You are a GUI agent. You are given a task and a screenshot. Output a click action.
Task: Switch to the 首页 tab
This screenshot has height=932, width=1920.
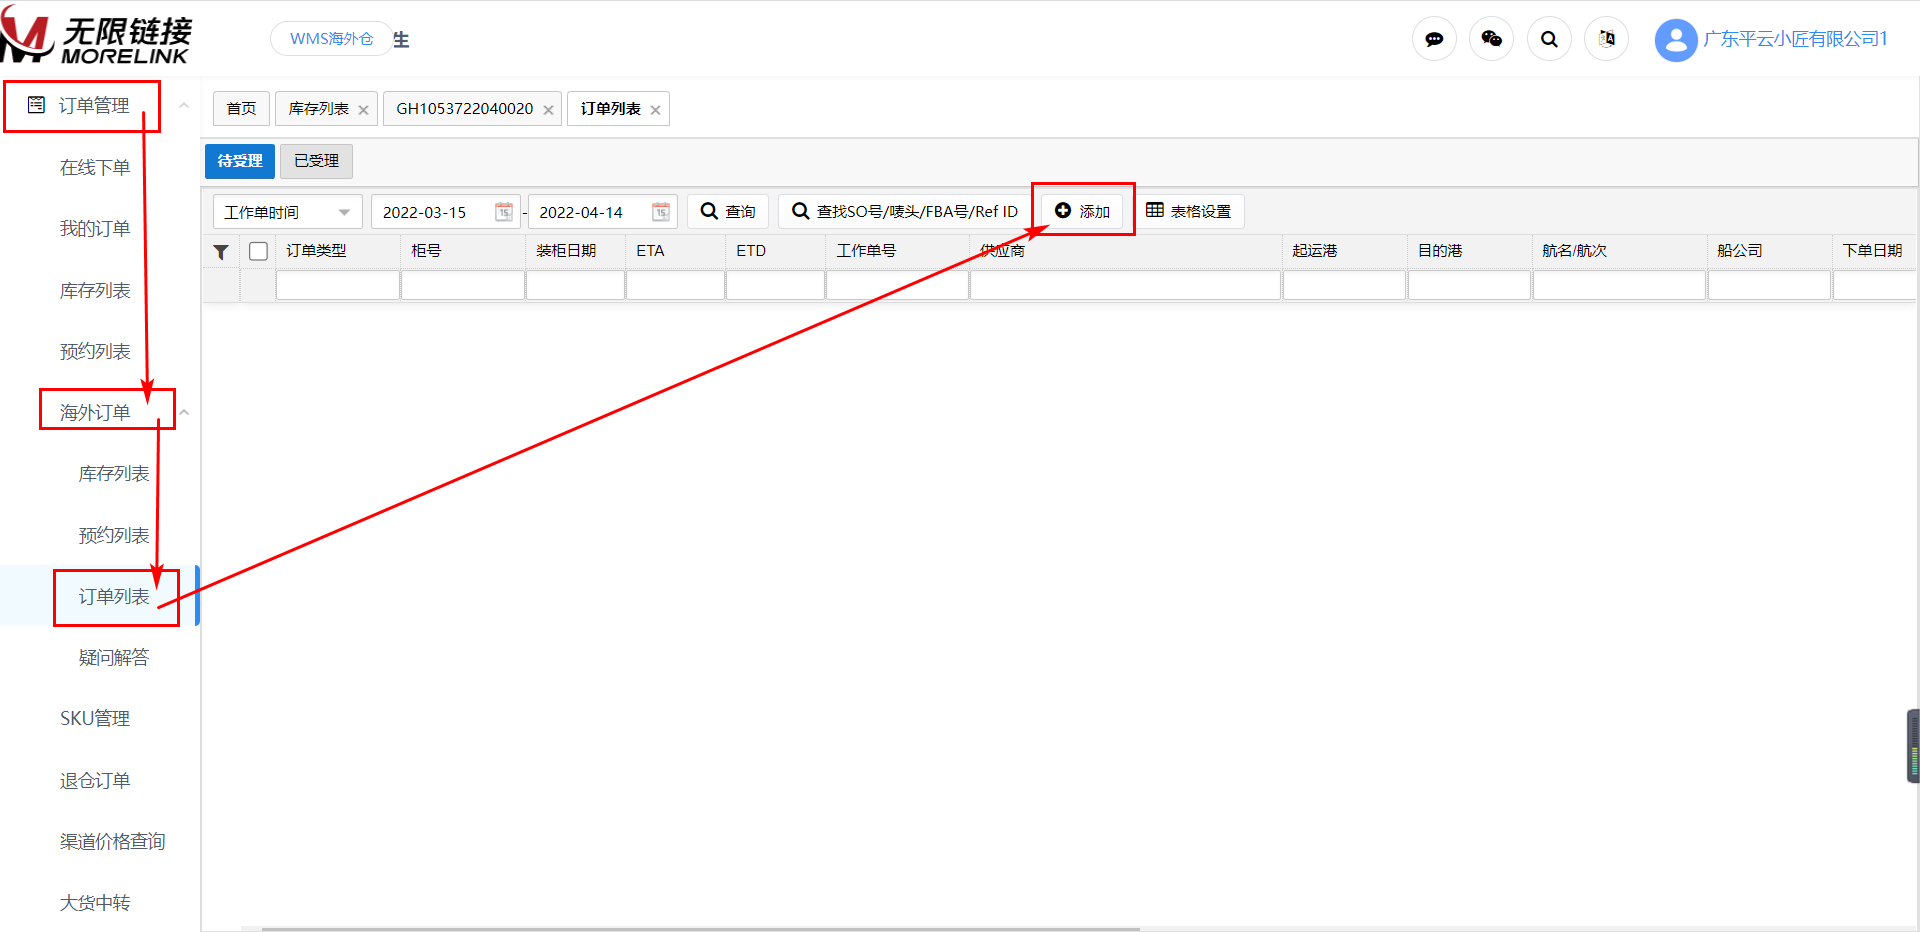(241, 108)
